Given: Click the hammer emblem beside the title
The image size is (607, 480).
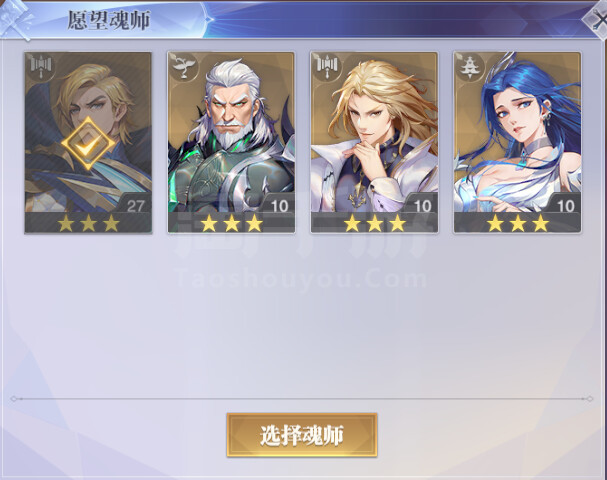Looking at the screenshot, I should 16,20.
